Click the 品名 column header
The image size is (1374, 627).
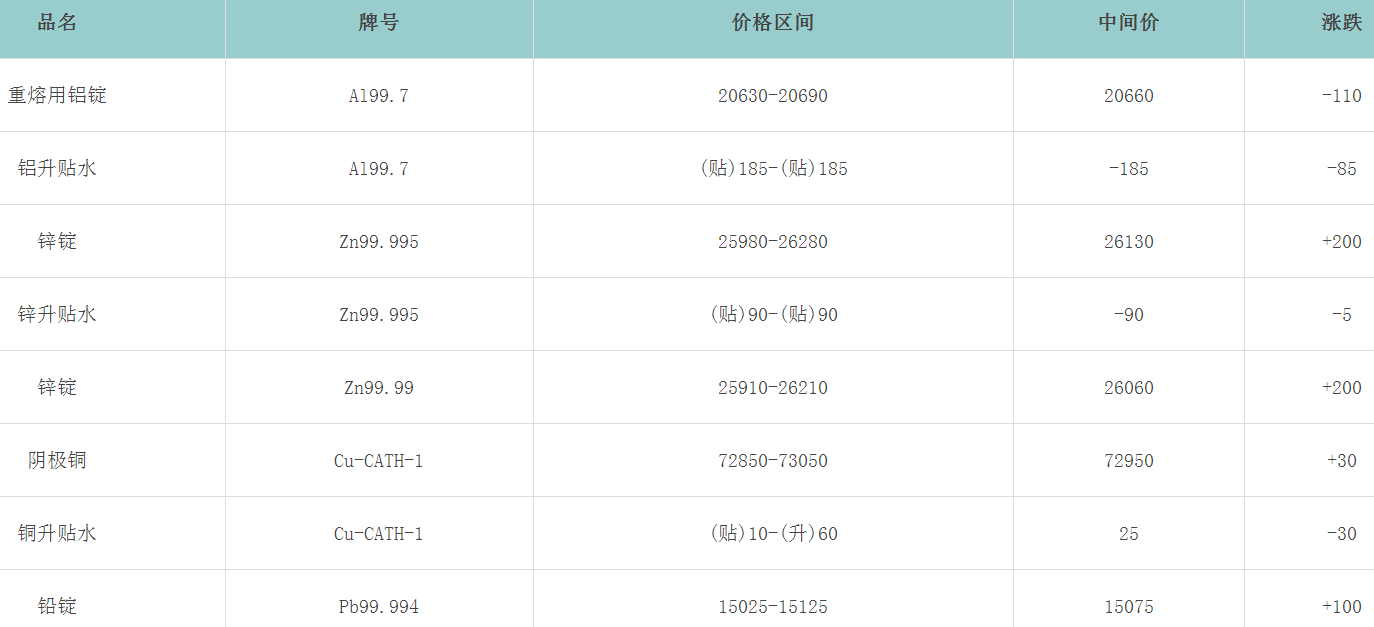pyautogui.click(x=57, y=23)
